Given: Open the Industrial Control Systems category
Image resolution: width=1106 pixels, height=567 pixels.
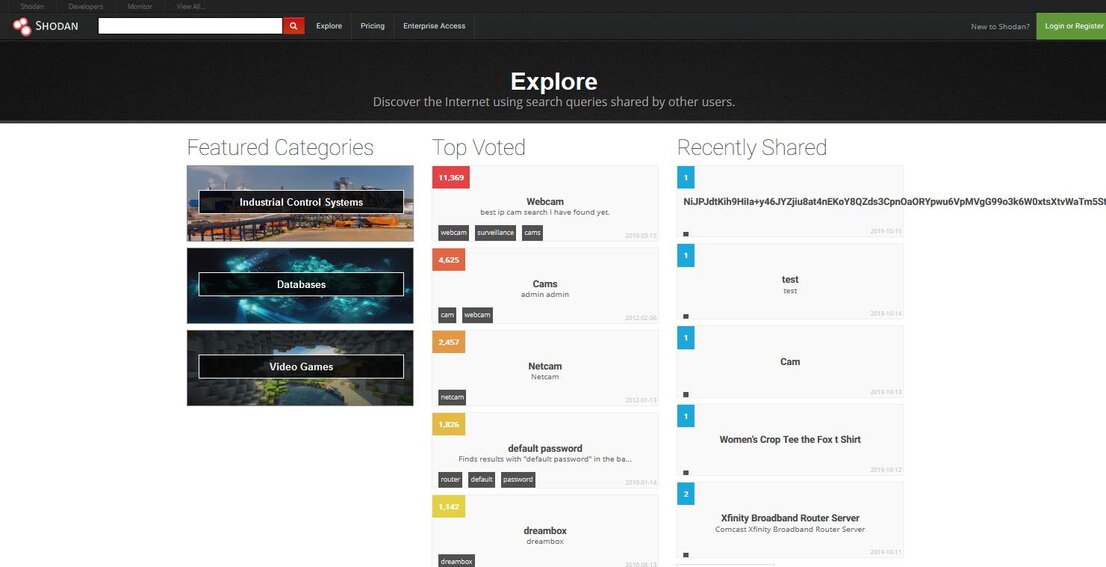Looking at the screenshot, I should (300, 202).
